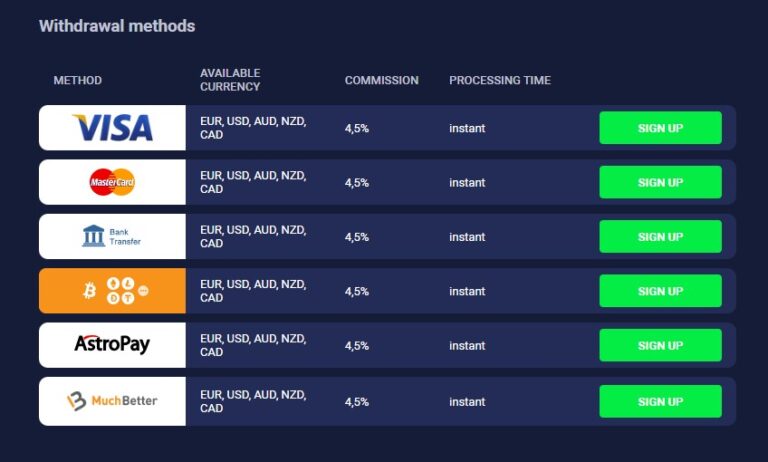
Task: Click the AstroPay logo
Action: coord(112,345)
